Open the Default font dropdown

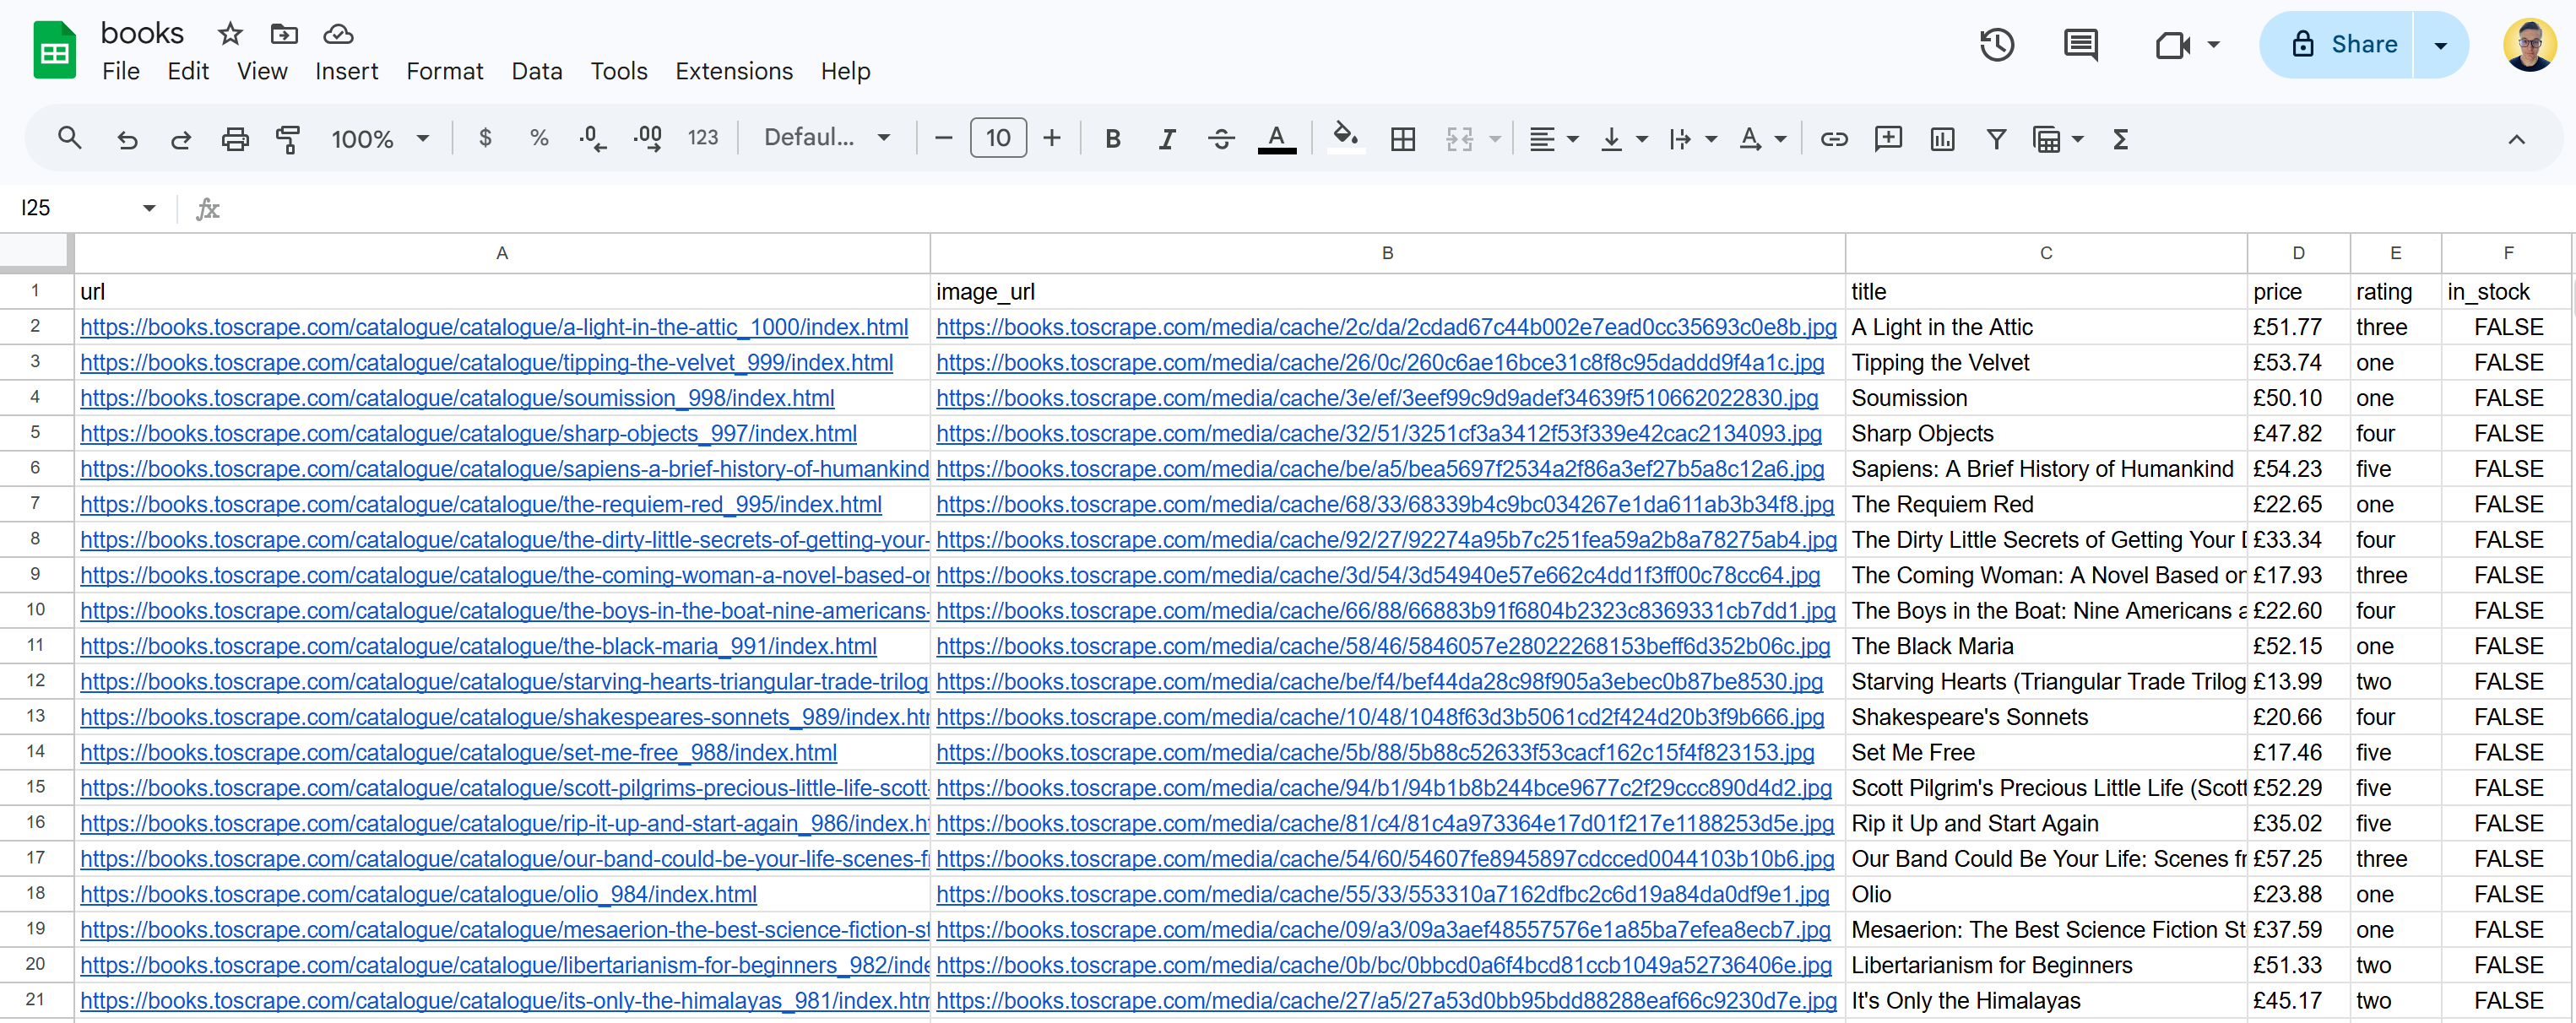point(827,138)
